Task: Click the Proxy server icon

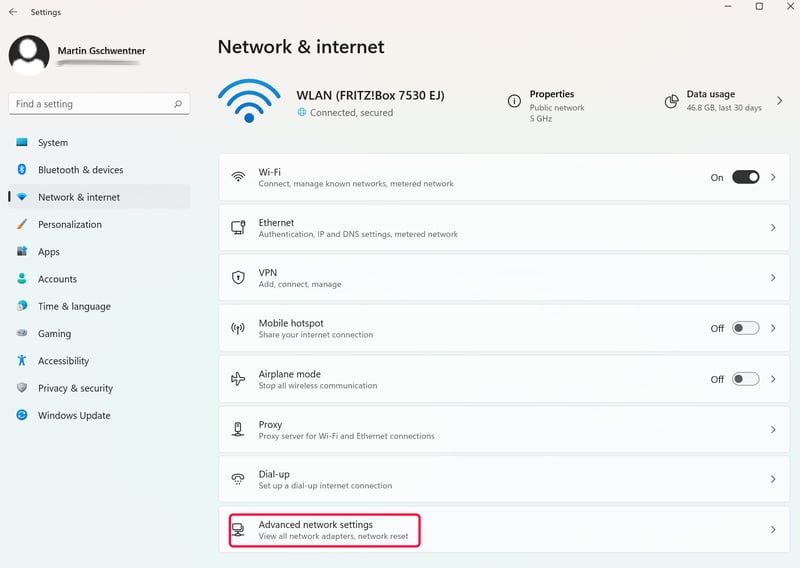Action: [x=238, y=429]
